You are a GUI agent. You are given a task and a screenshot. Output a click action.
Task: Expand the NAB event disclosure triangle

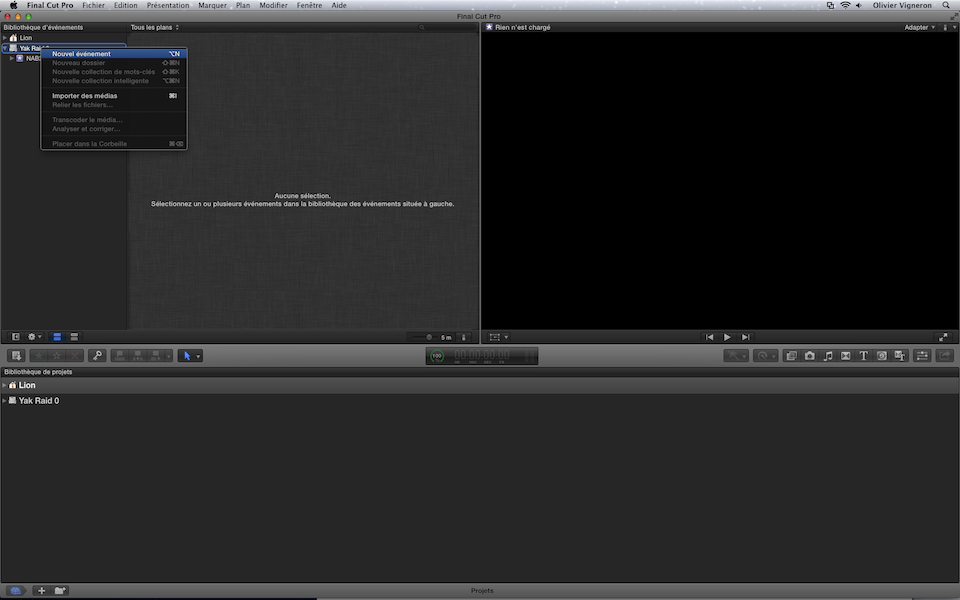12,59
